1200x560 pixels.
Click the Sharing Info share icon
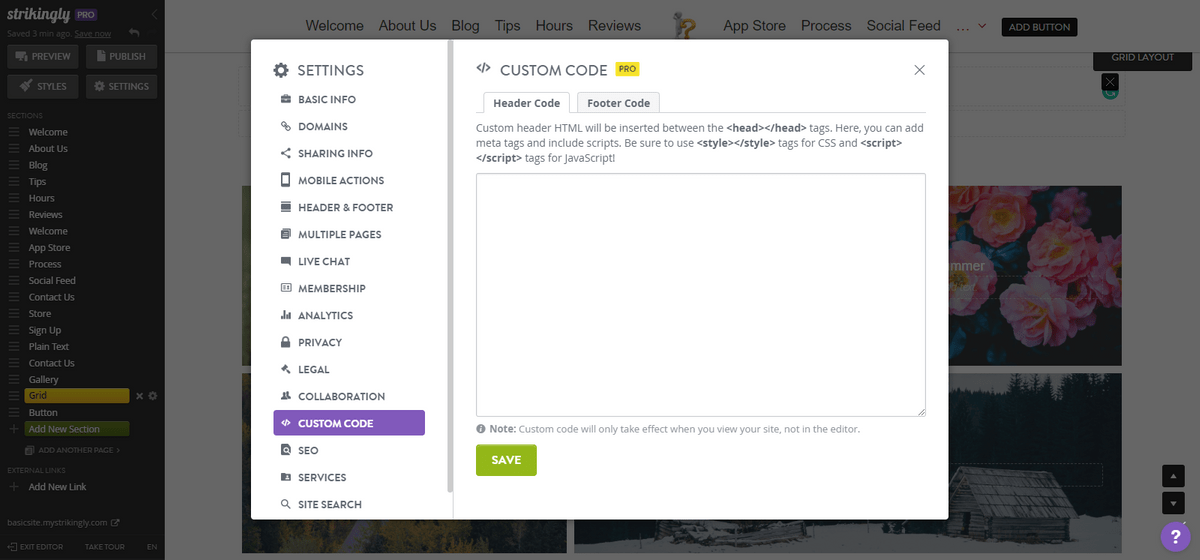click(x=286, y=154)
